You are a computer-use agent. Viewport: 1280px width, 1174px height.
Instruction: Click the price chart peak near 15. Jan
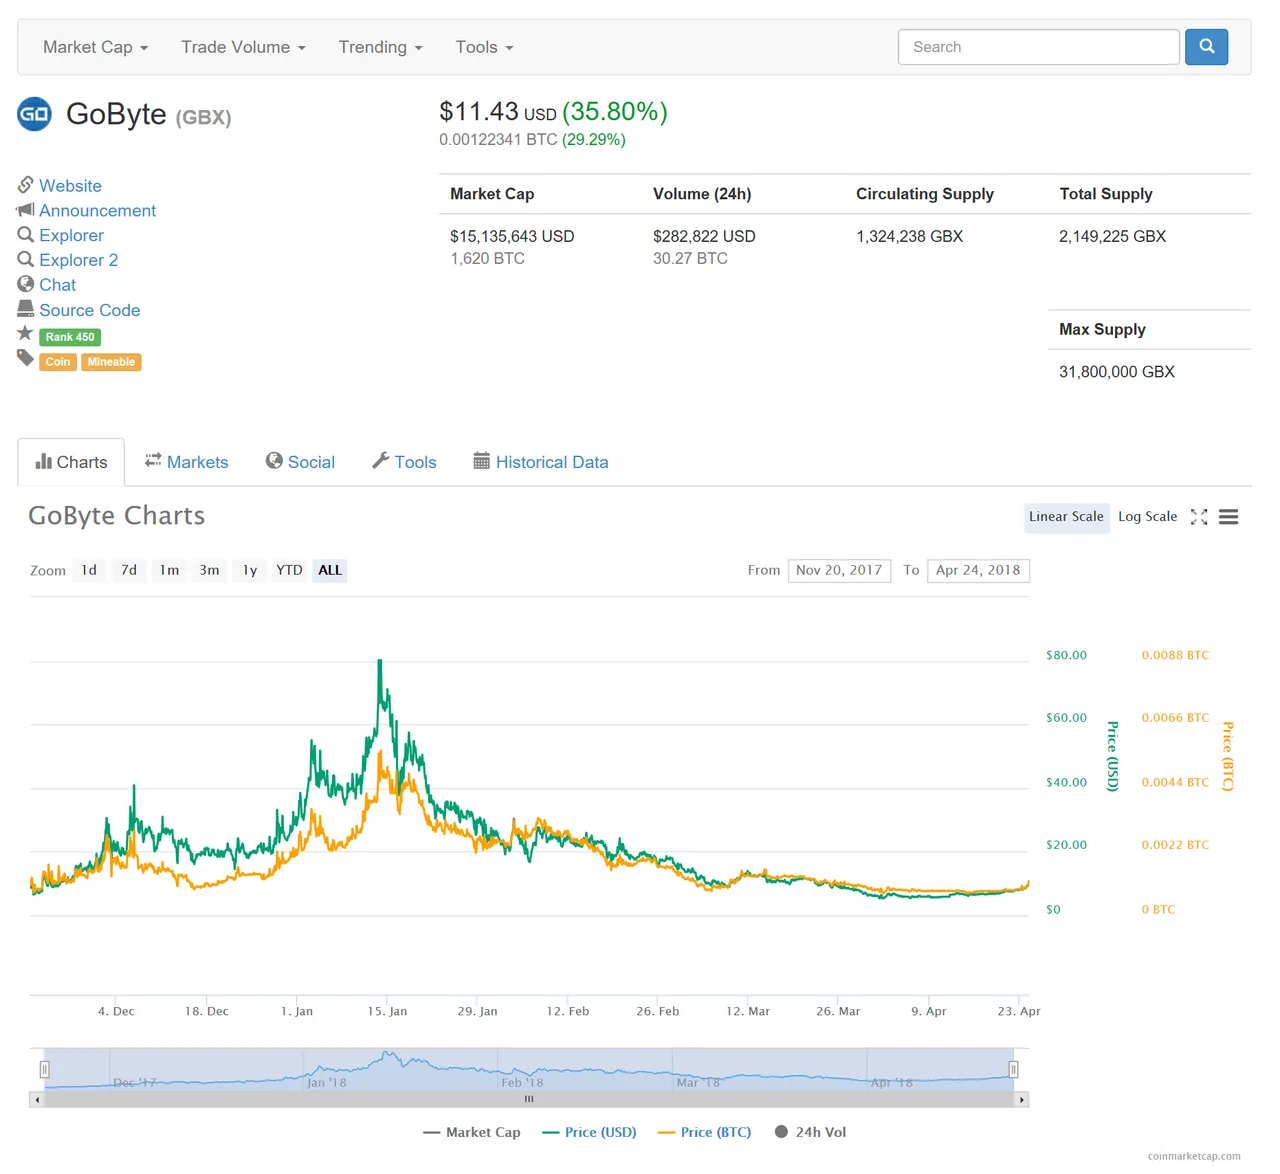(x=380, y=662)
